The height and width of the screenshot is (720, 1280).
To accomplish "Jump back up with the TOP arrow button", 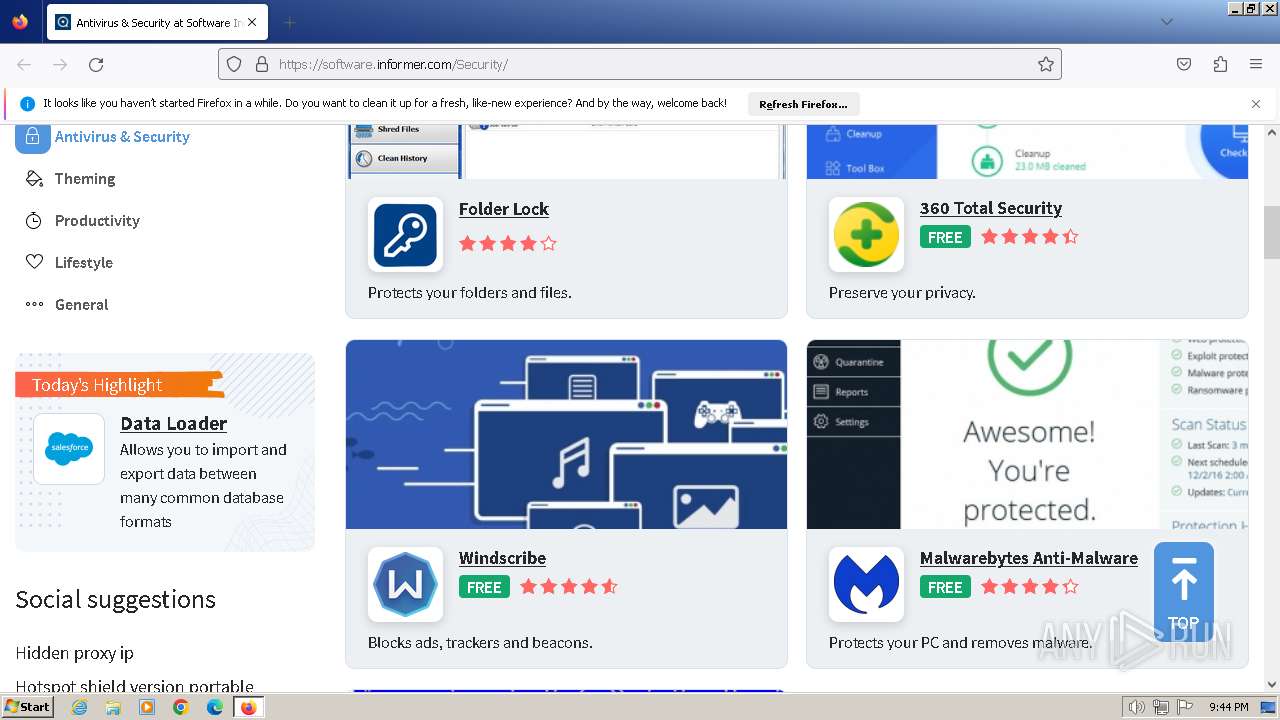I will (1184, 592).
